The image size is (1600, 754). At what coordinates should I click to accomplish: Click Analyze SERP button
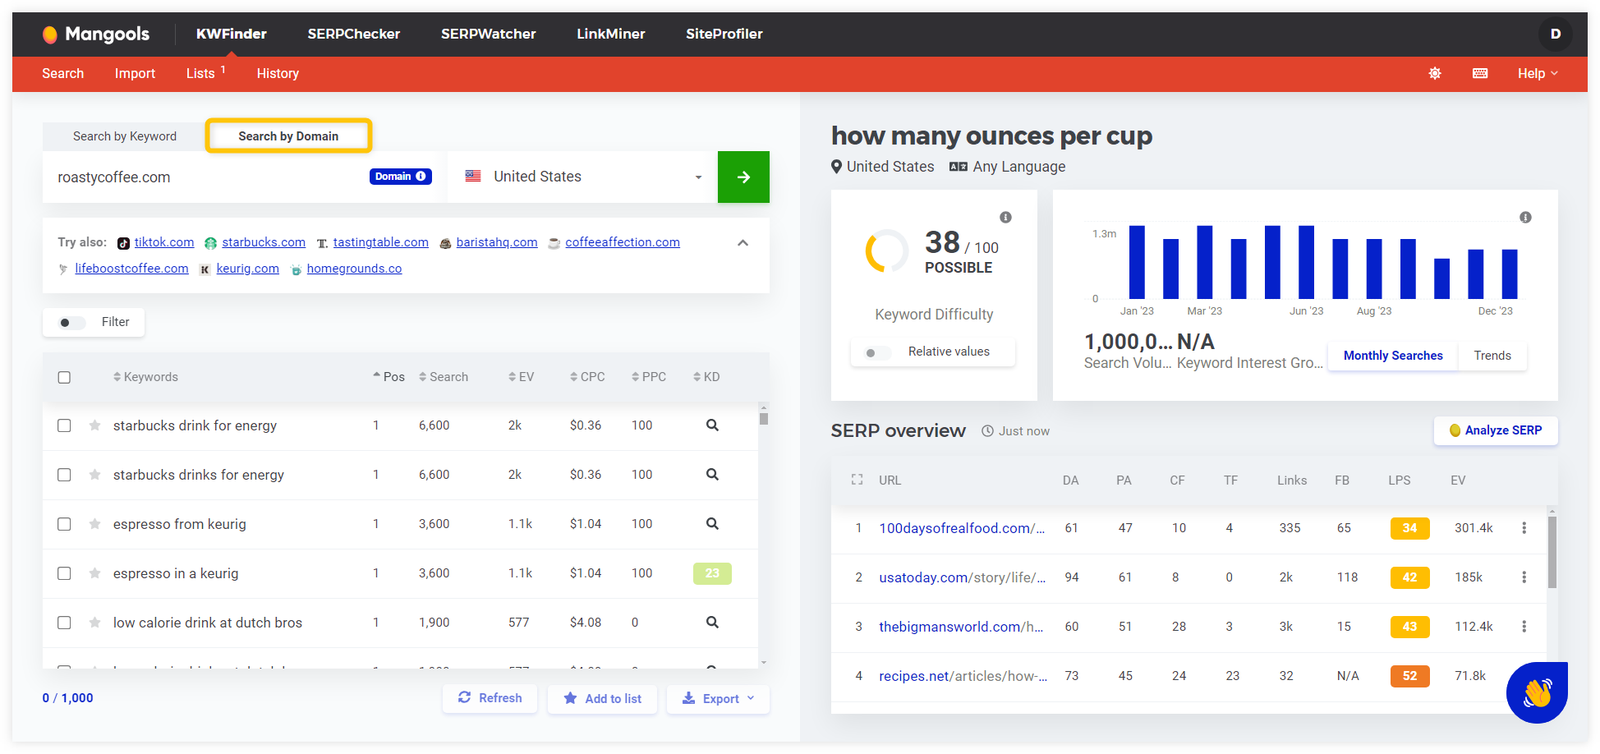point(1496,430)
